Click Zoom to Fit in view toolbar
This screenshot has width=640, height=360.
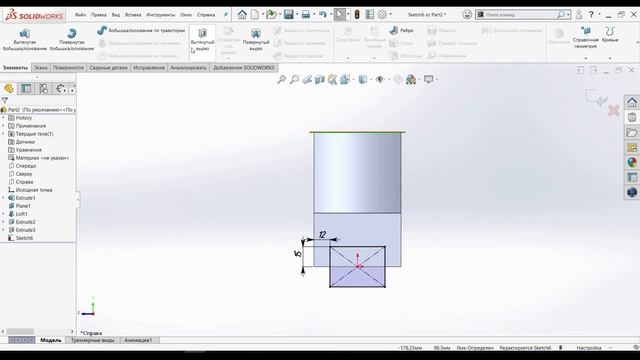(282, 79)
